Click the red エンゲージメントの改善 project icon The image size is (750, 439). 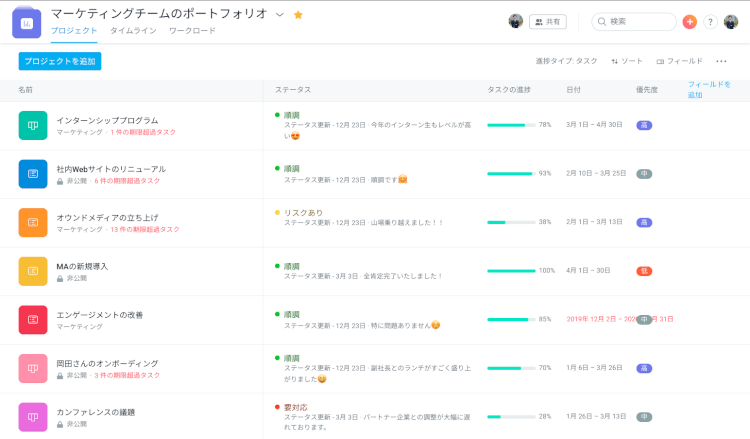point(33,319)
